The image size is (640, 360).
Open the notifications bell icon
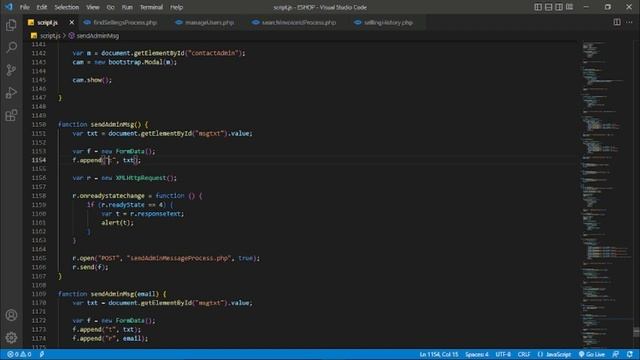tap(630, 354)
